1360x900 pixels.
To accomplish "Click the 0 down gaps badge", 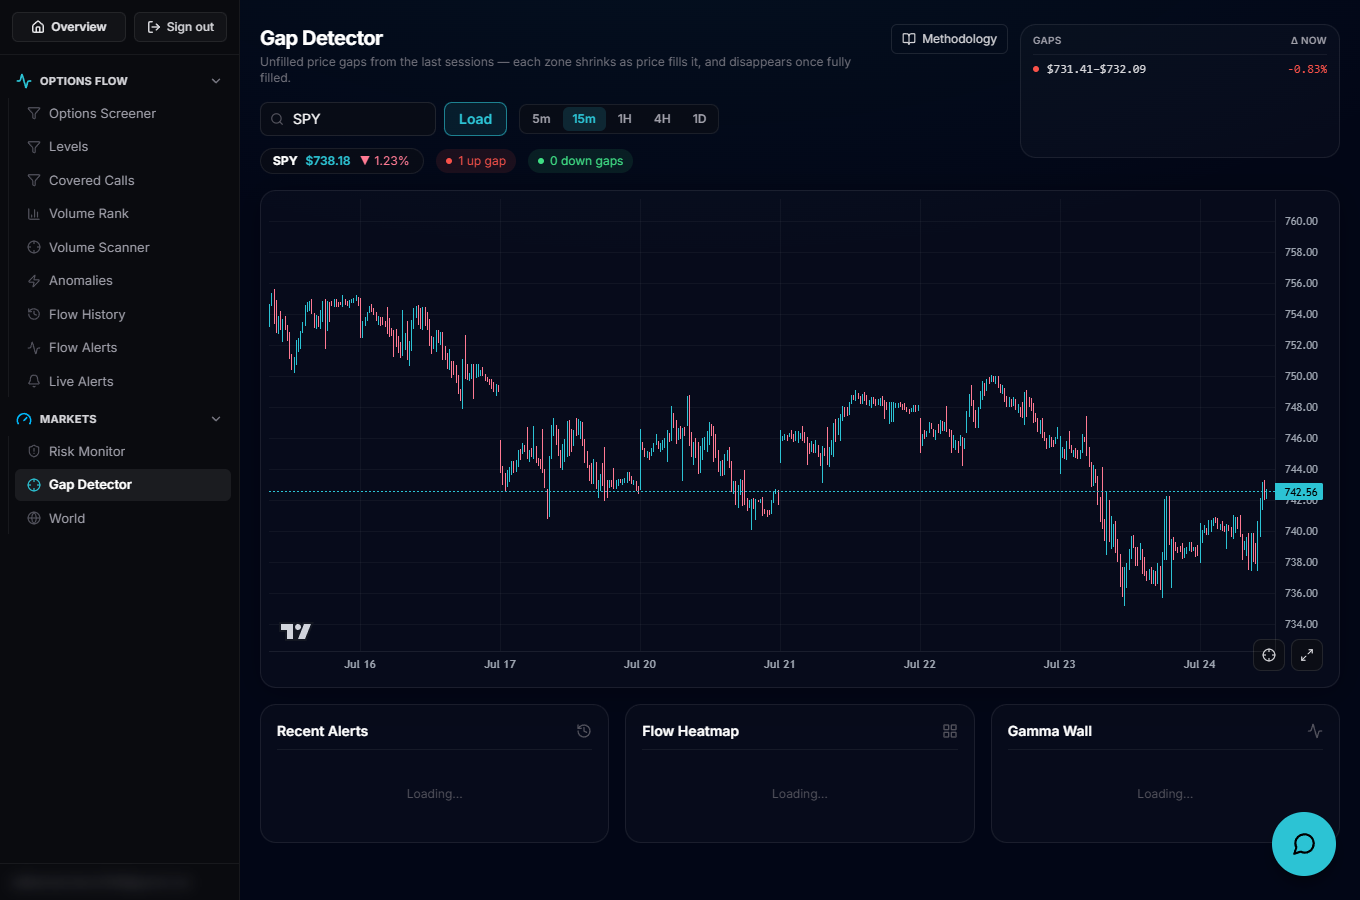I will [580, 161].
